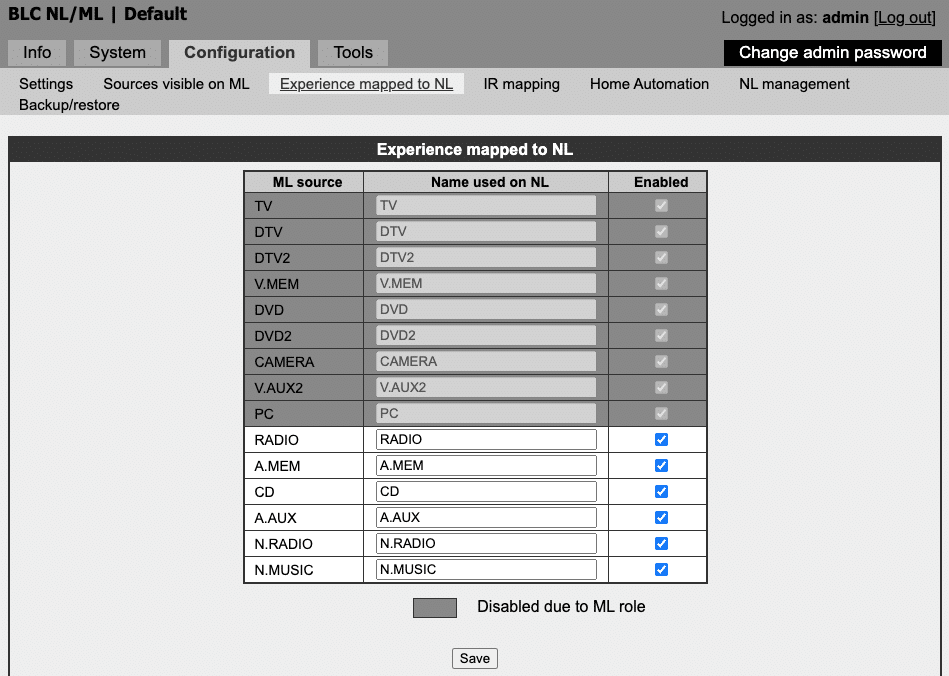This screenshot has height=676, width=949.
Task: Click the Log out link
Action: (905, 18)
